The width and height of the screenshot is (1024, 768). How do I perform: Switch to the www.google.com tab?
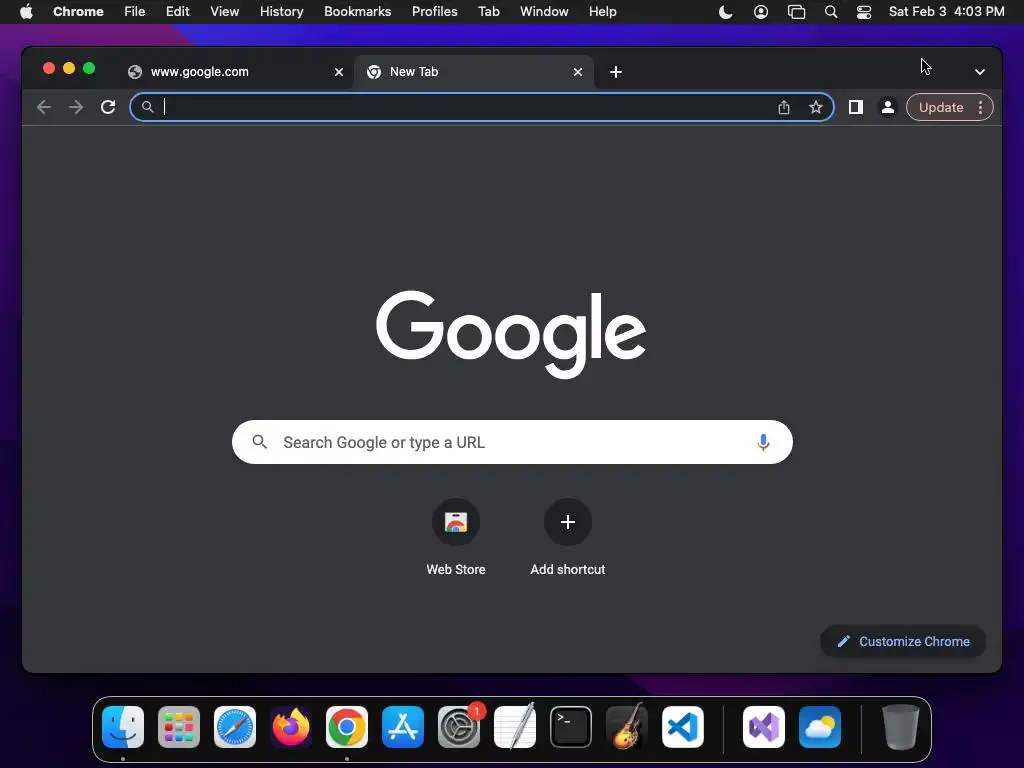pyautogui.click(x=236, y=72)
